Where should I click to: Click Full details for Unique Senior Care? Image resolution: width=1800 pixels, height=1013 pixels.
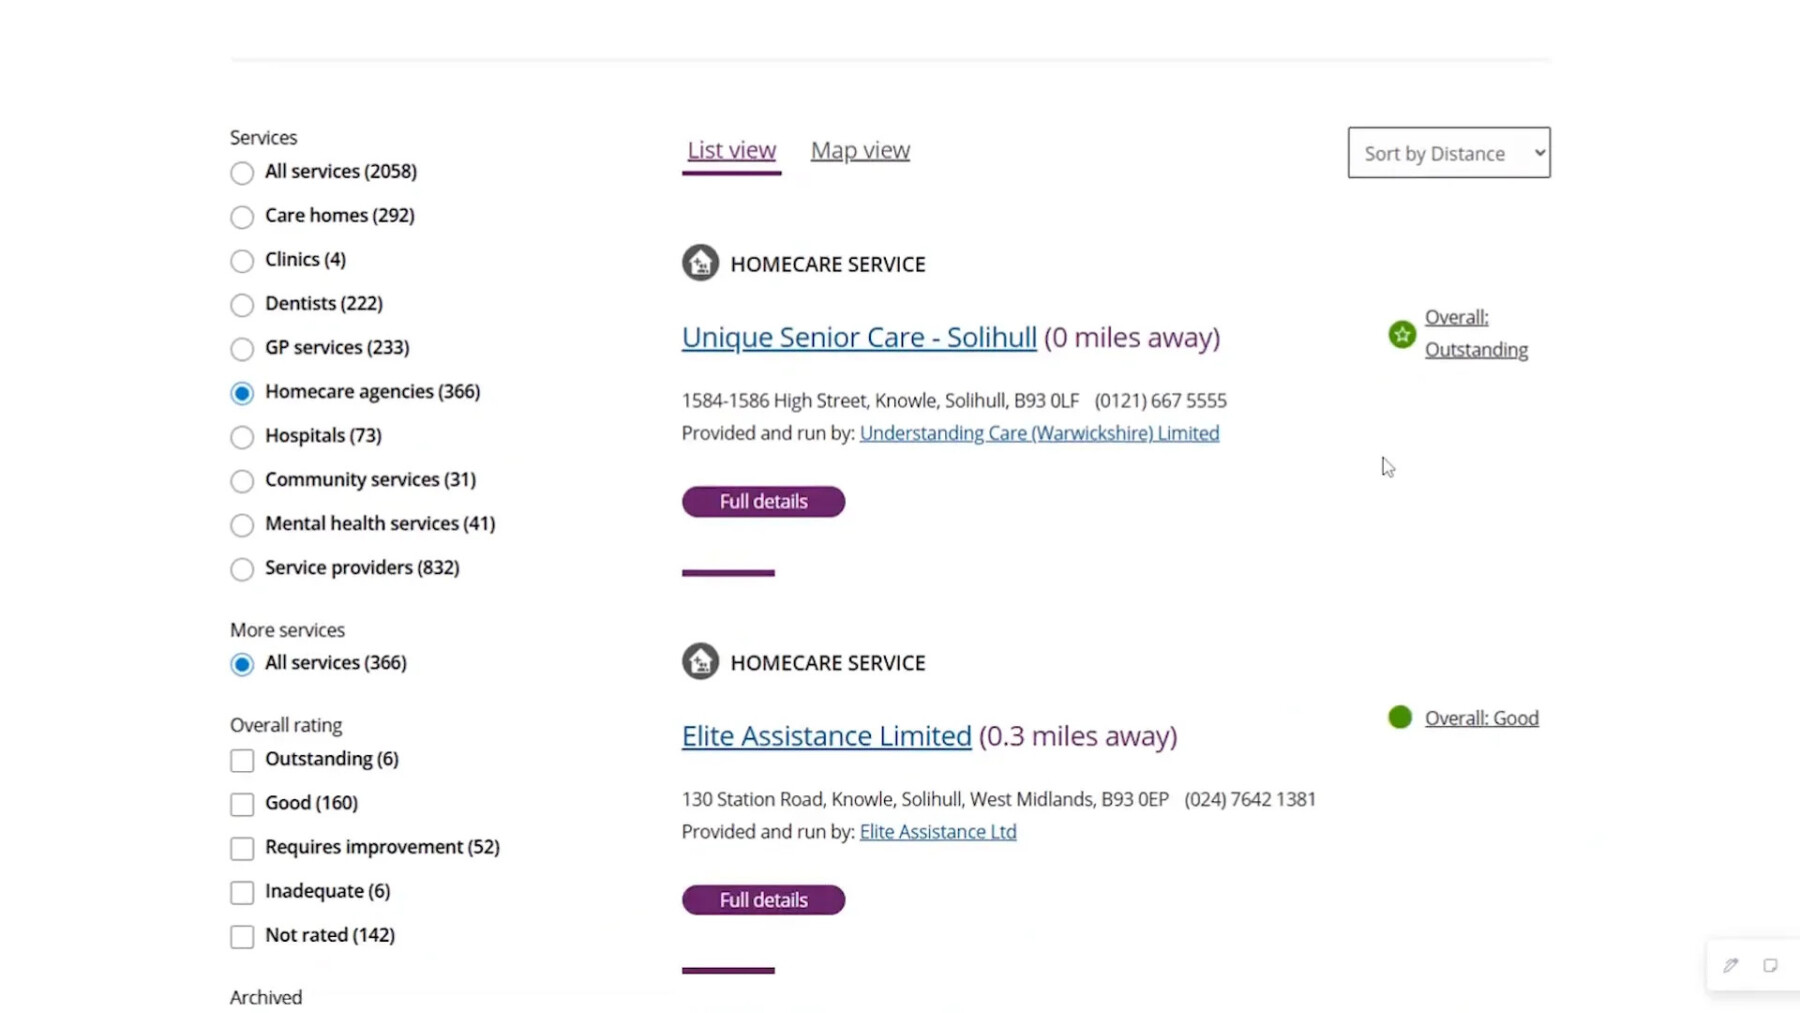763,501
